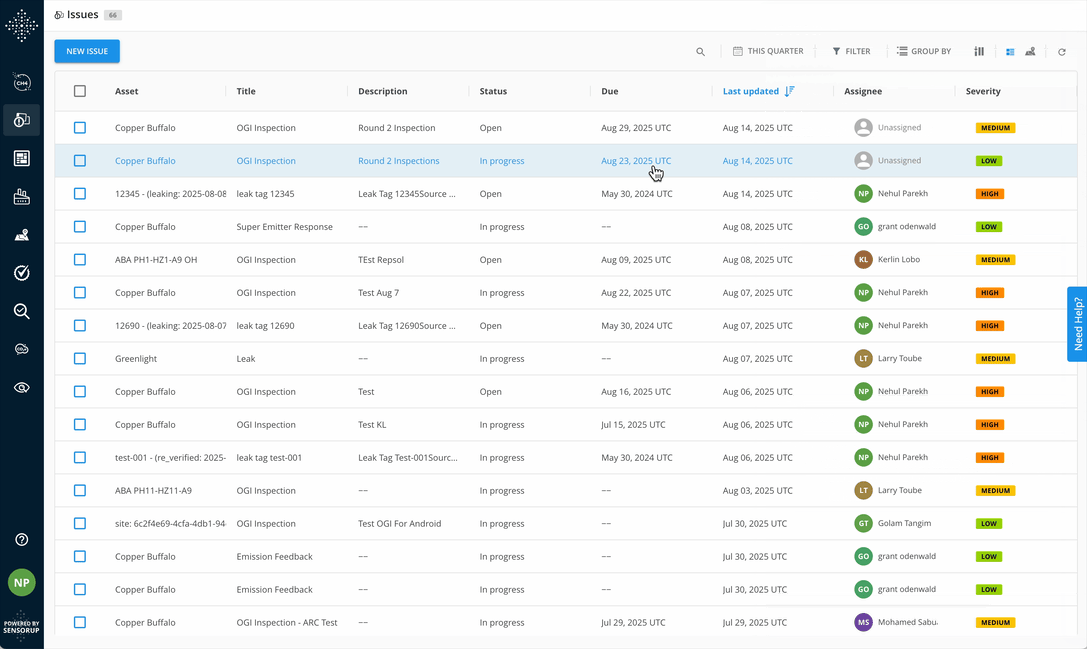Open the NP user profile avatar

point(21,582)
